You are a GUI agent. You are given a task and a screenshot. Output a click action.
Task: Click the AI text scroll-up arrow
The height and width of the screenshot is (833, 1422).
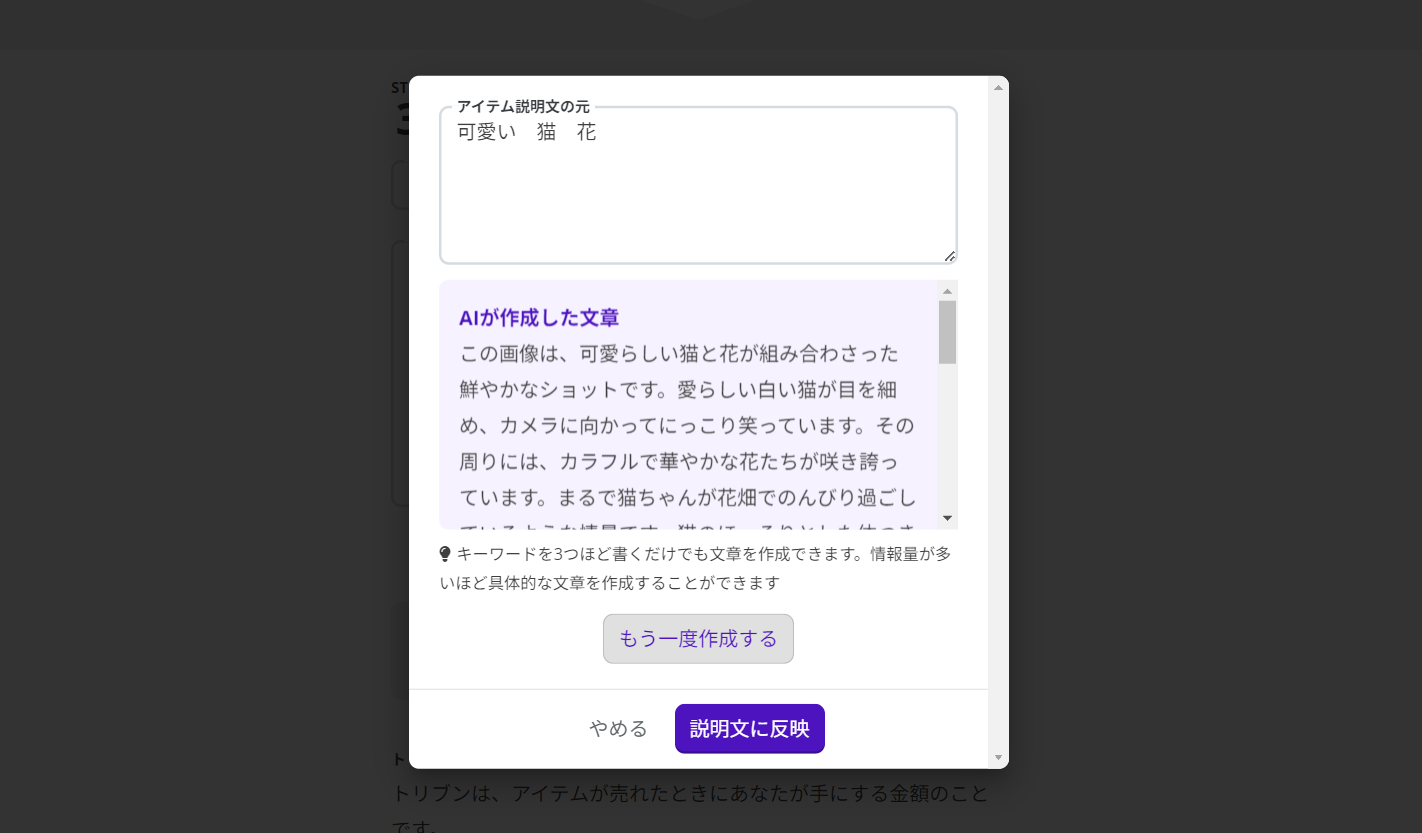click(947, 291)
